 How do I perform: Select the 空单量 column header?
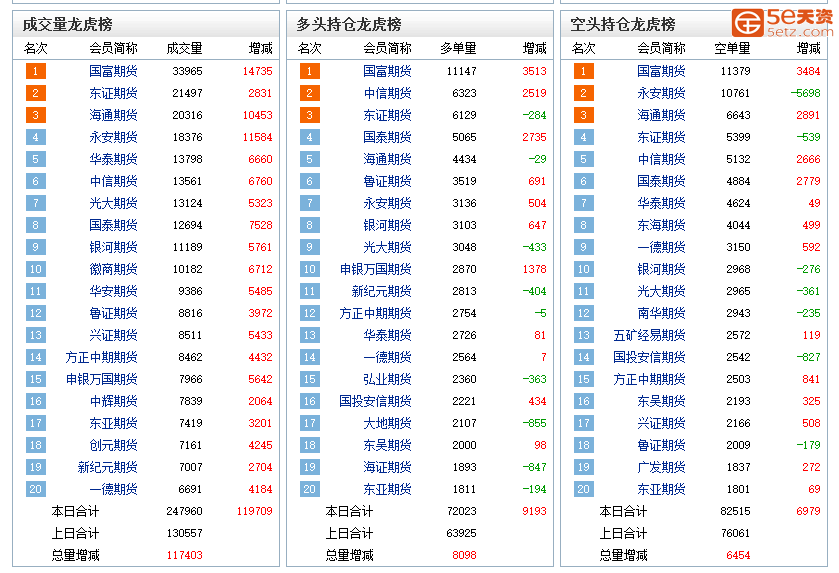[732, 49]
